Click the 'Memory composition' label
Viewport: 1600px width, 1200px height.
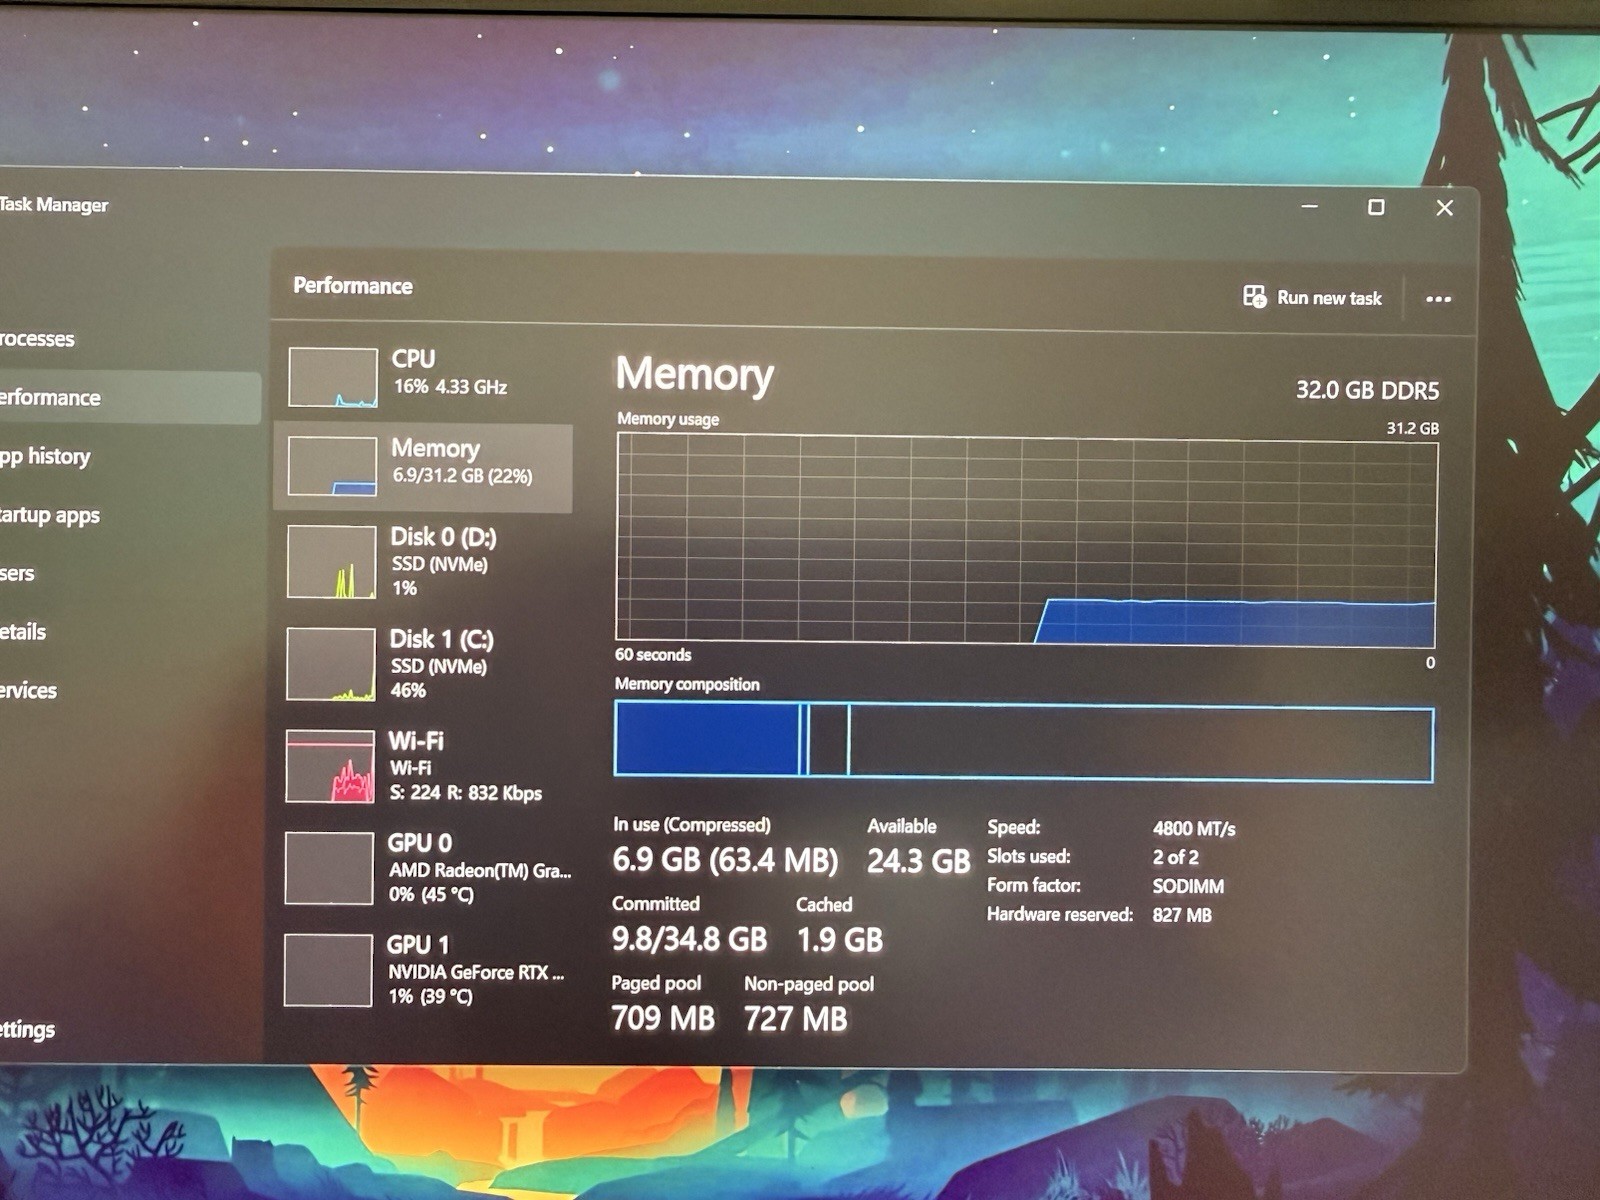pos(687,684)
